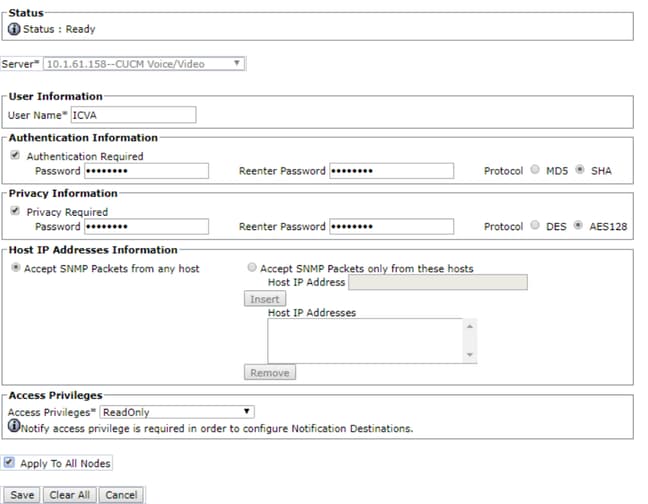Click the Authentication Reenter Password field
This screenshot has width=648, height=504.
pos(391,171)
